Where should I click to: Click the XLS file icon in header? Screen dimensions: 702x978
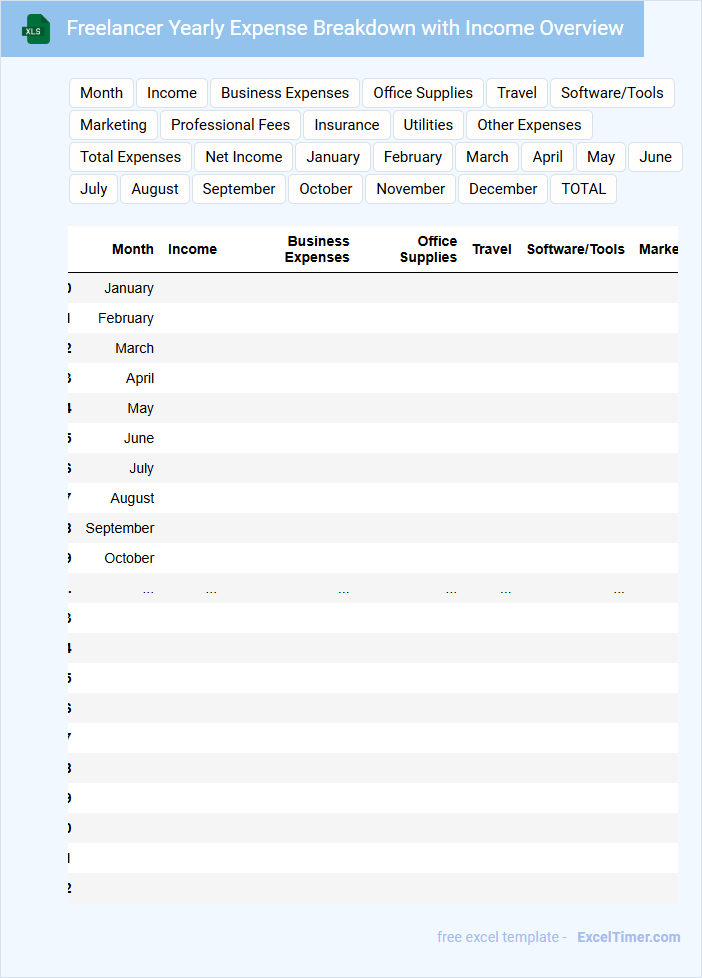(x=36, y=29)
